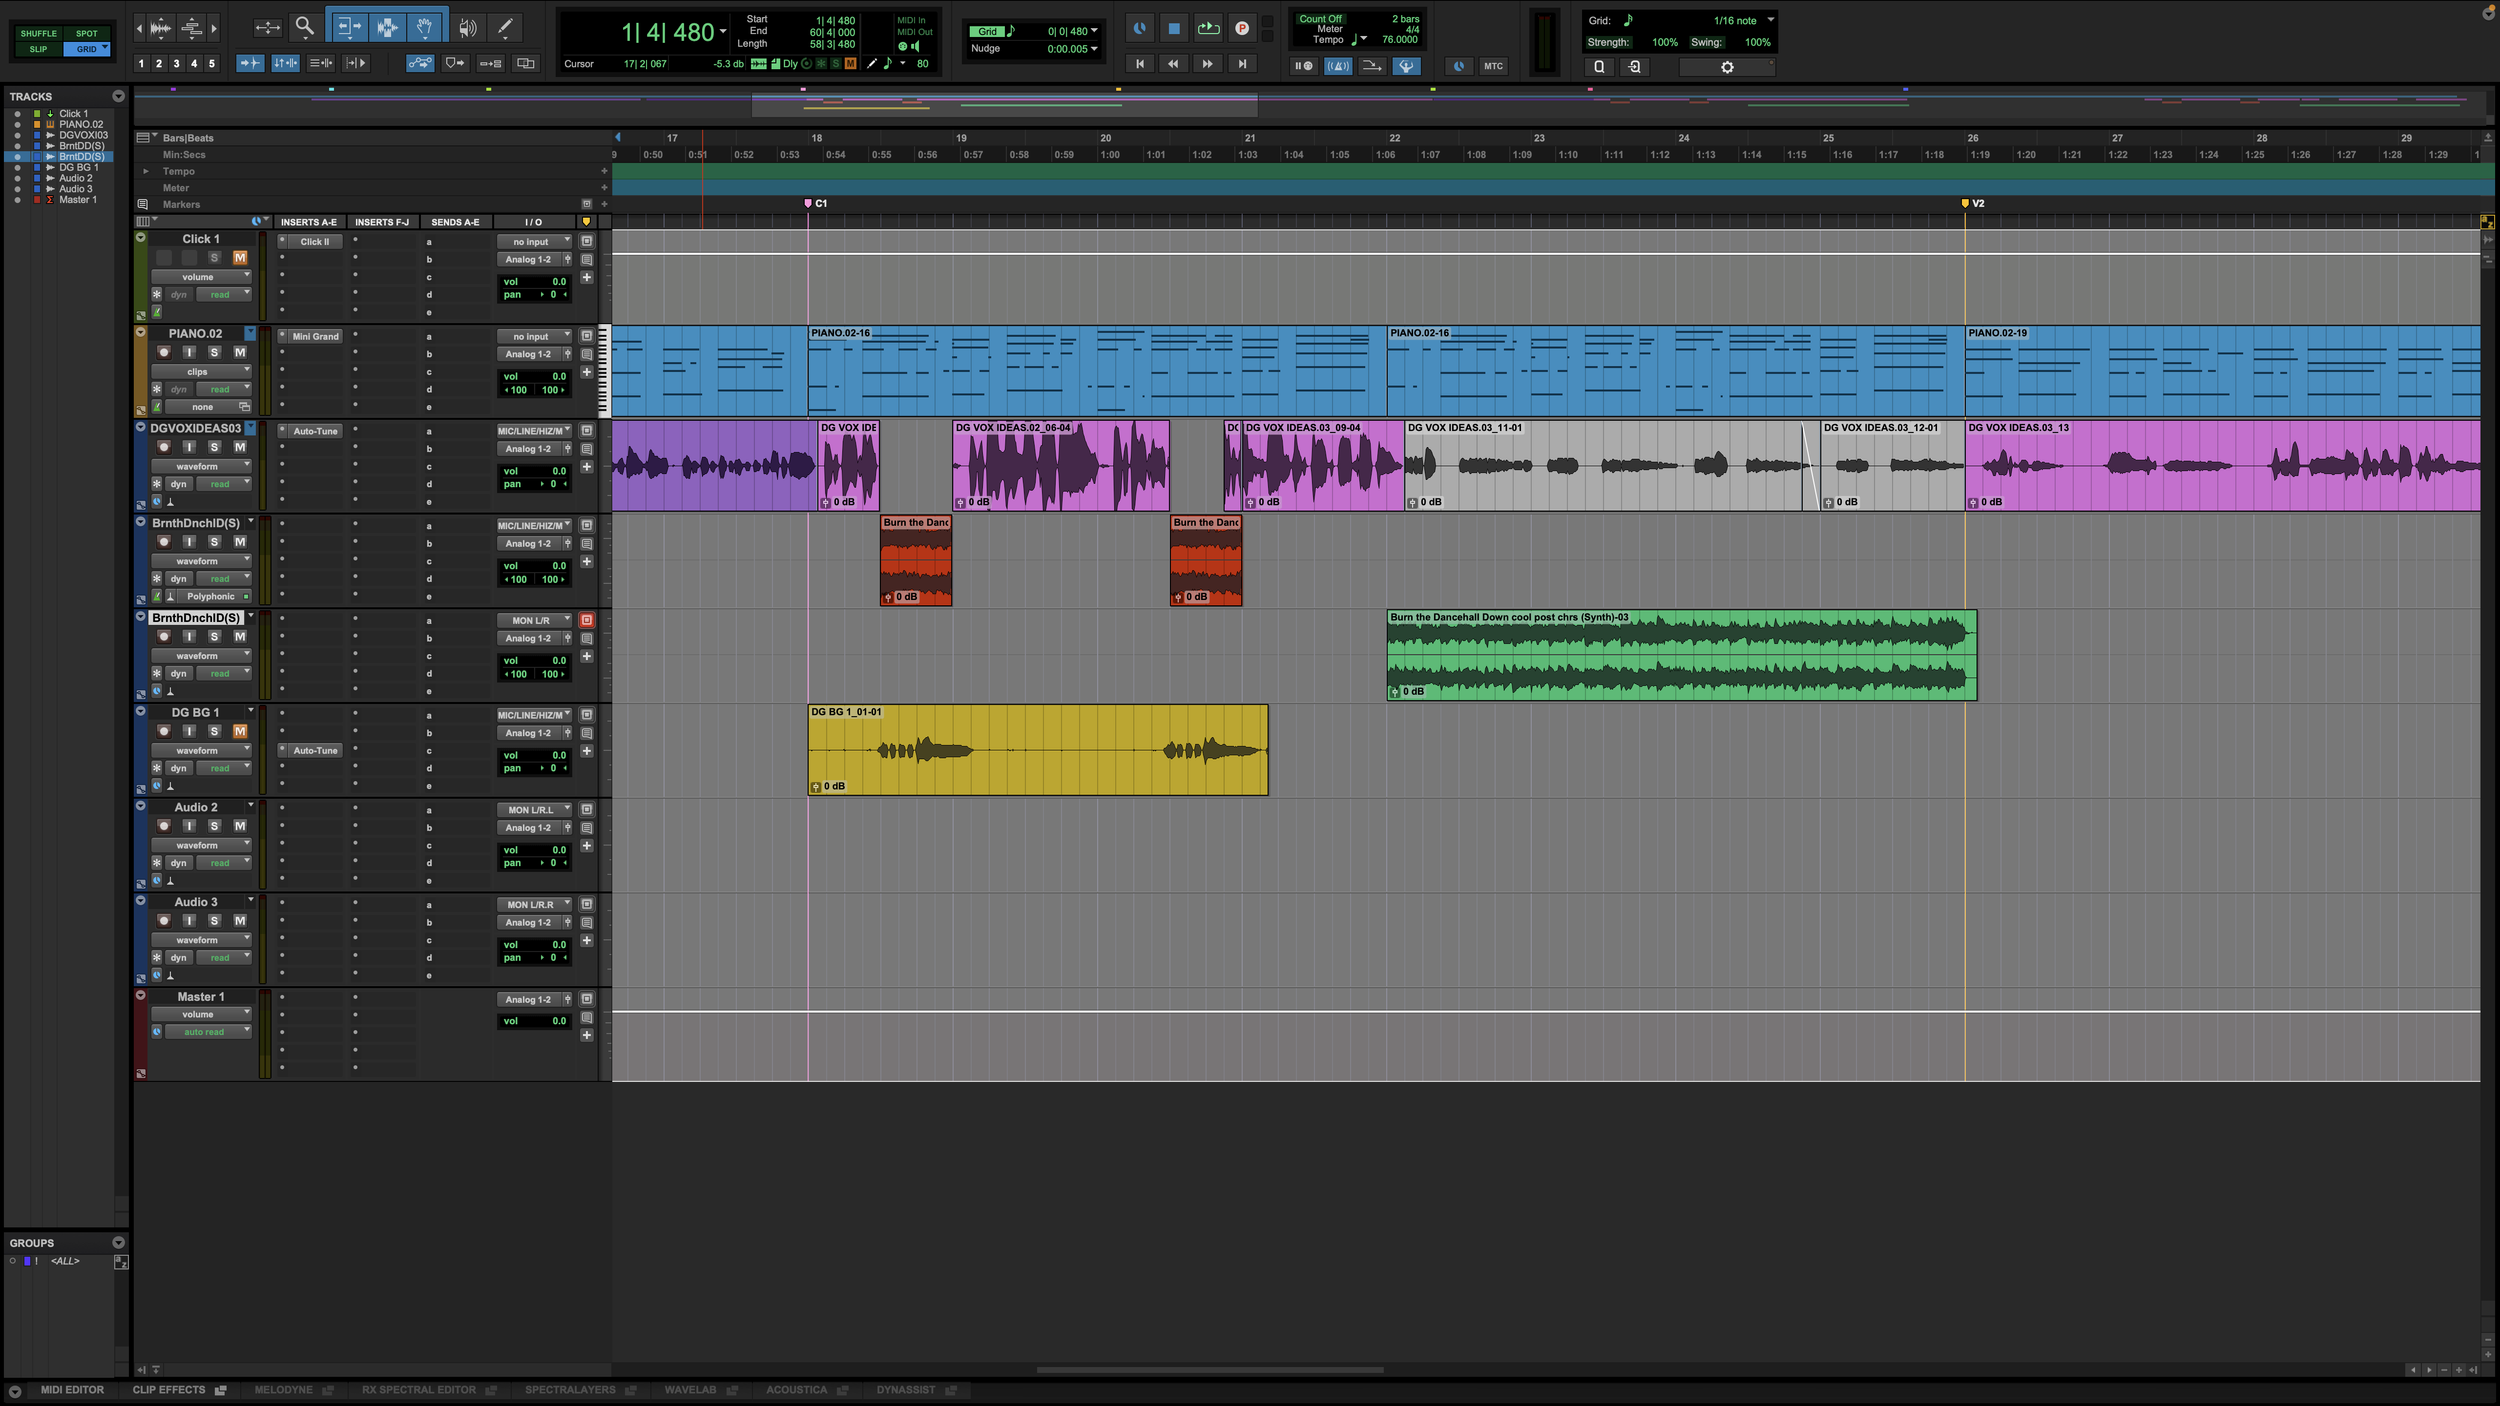Viewport: 2500px width, 1406px height.
Task: Open Click 1 track view selector (volume)
Action: coord(201,277)
